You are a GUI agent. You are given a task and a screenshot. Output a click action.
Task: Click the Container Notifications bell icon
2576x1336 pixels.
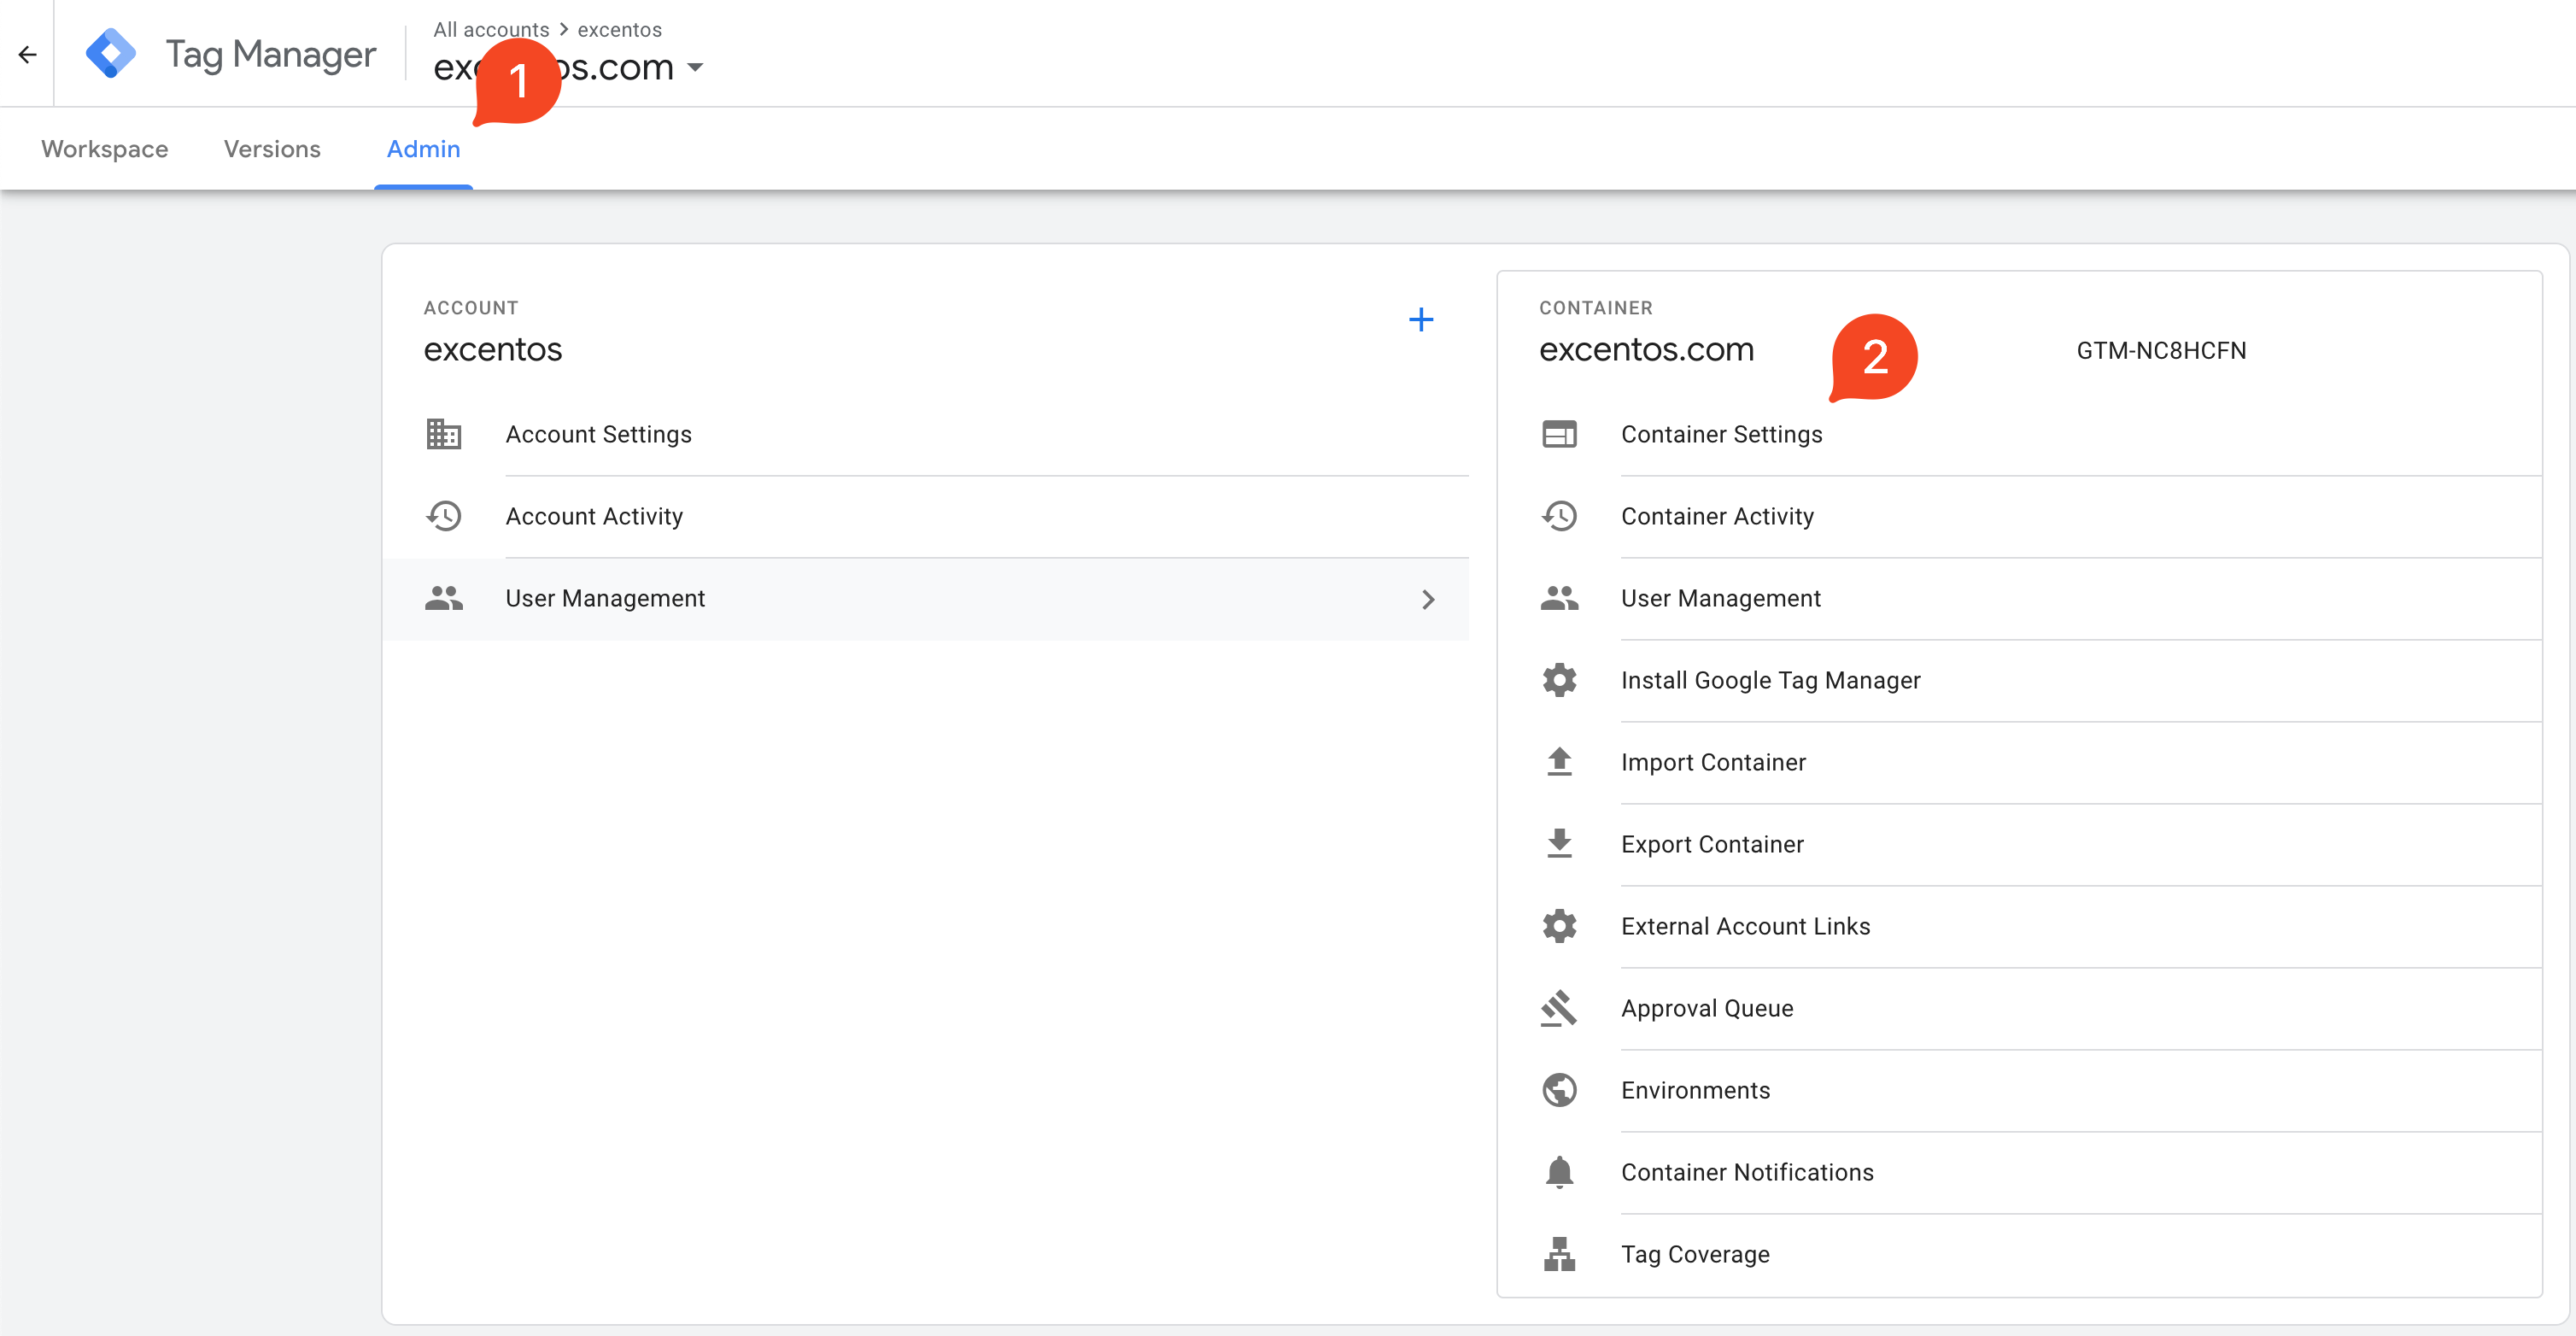pyautogui.click(x=1559, y=1172)
